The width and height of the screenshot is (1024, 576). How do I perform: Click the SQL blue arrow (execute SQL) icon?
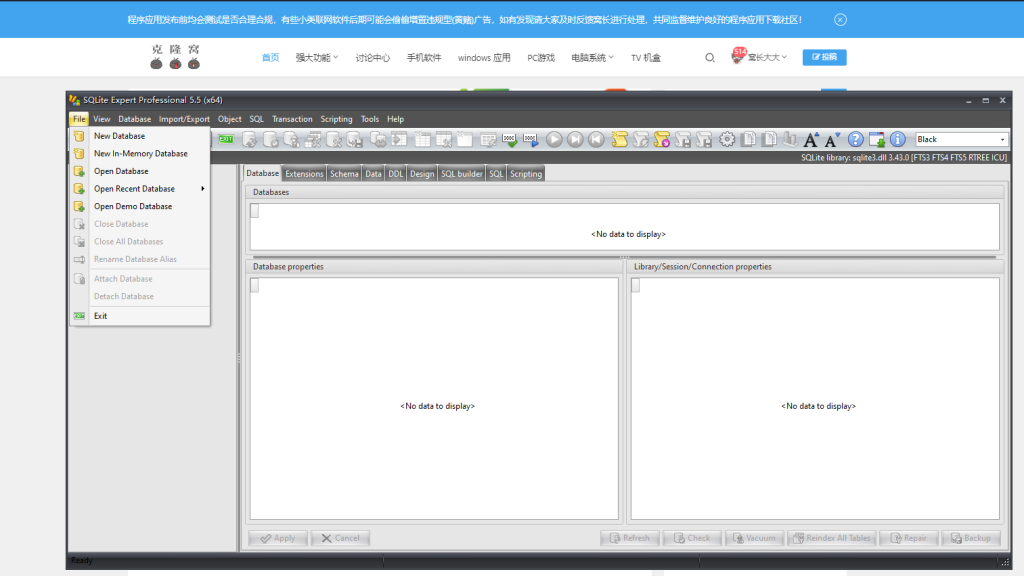click(530, 139)
